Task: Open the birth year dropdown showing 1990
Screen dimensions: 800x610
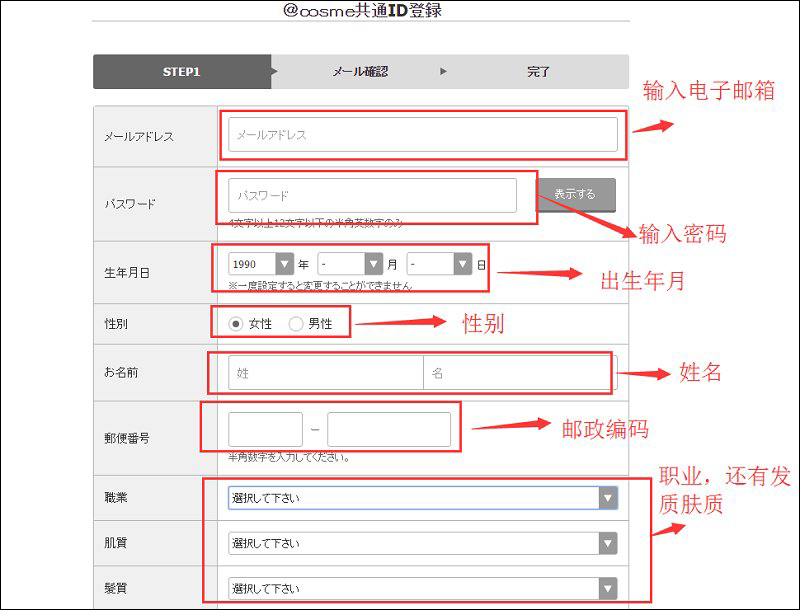Action: tap(260, 264)
